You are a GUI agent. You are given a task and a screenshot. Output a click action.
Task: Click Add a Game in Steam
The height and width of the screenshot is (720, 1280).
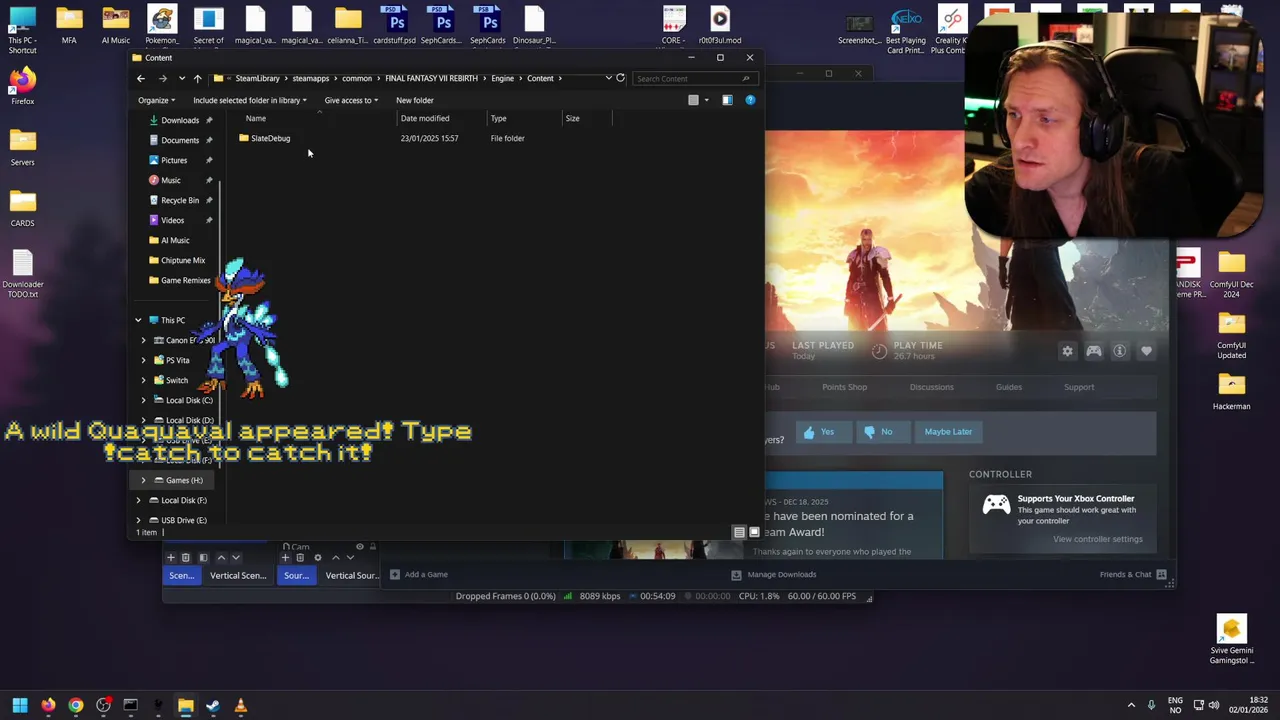tap(419, 574)
